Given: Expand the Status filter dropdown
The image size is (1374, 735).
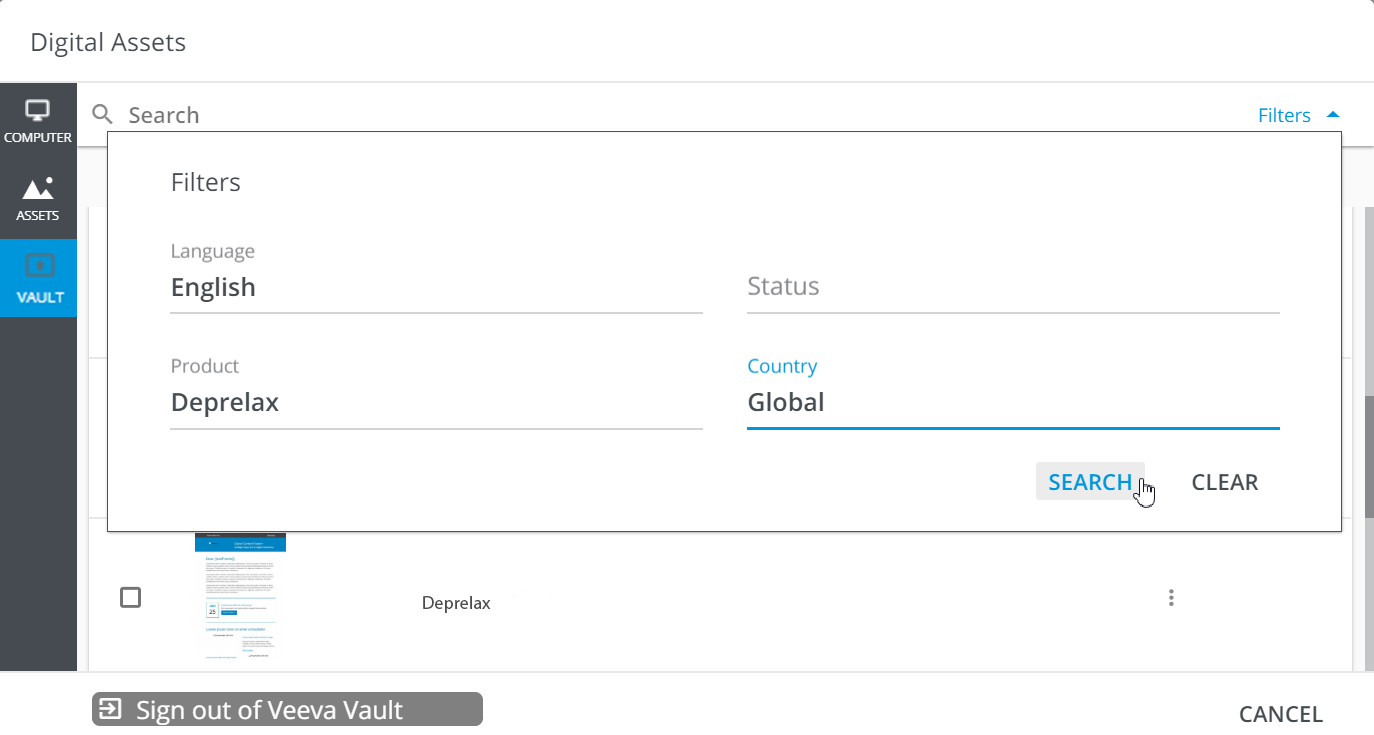Looking at the screenshot, I should (1012, 288).
